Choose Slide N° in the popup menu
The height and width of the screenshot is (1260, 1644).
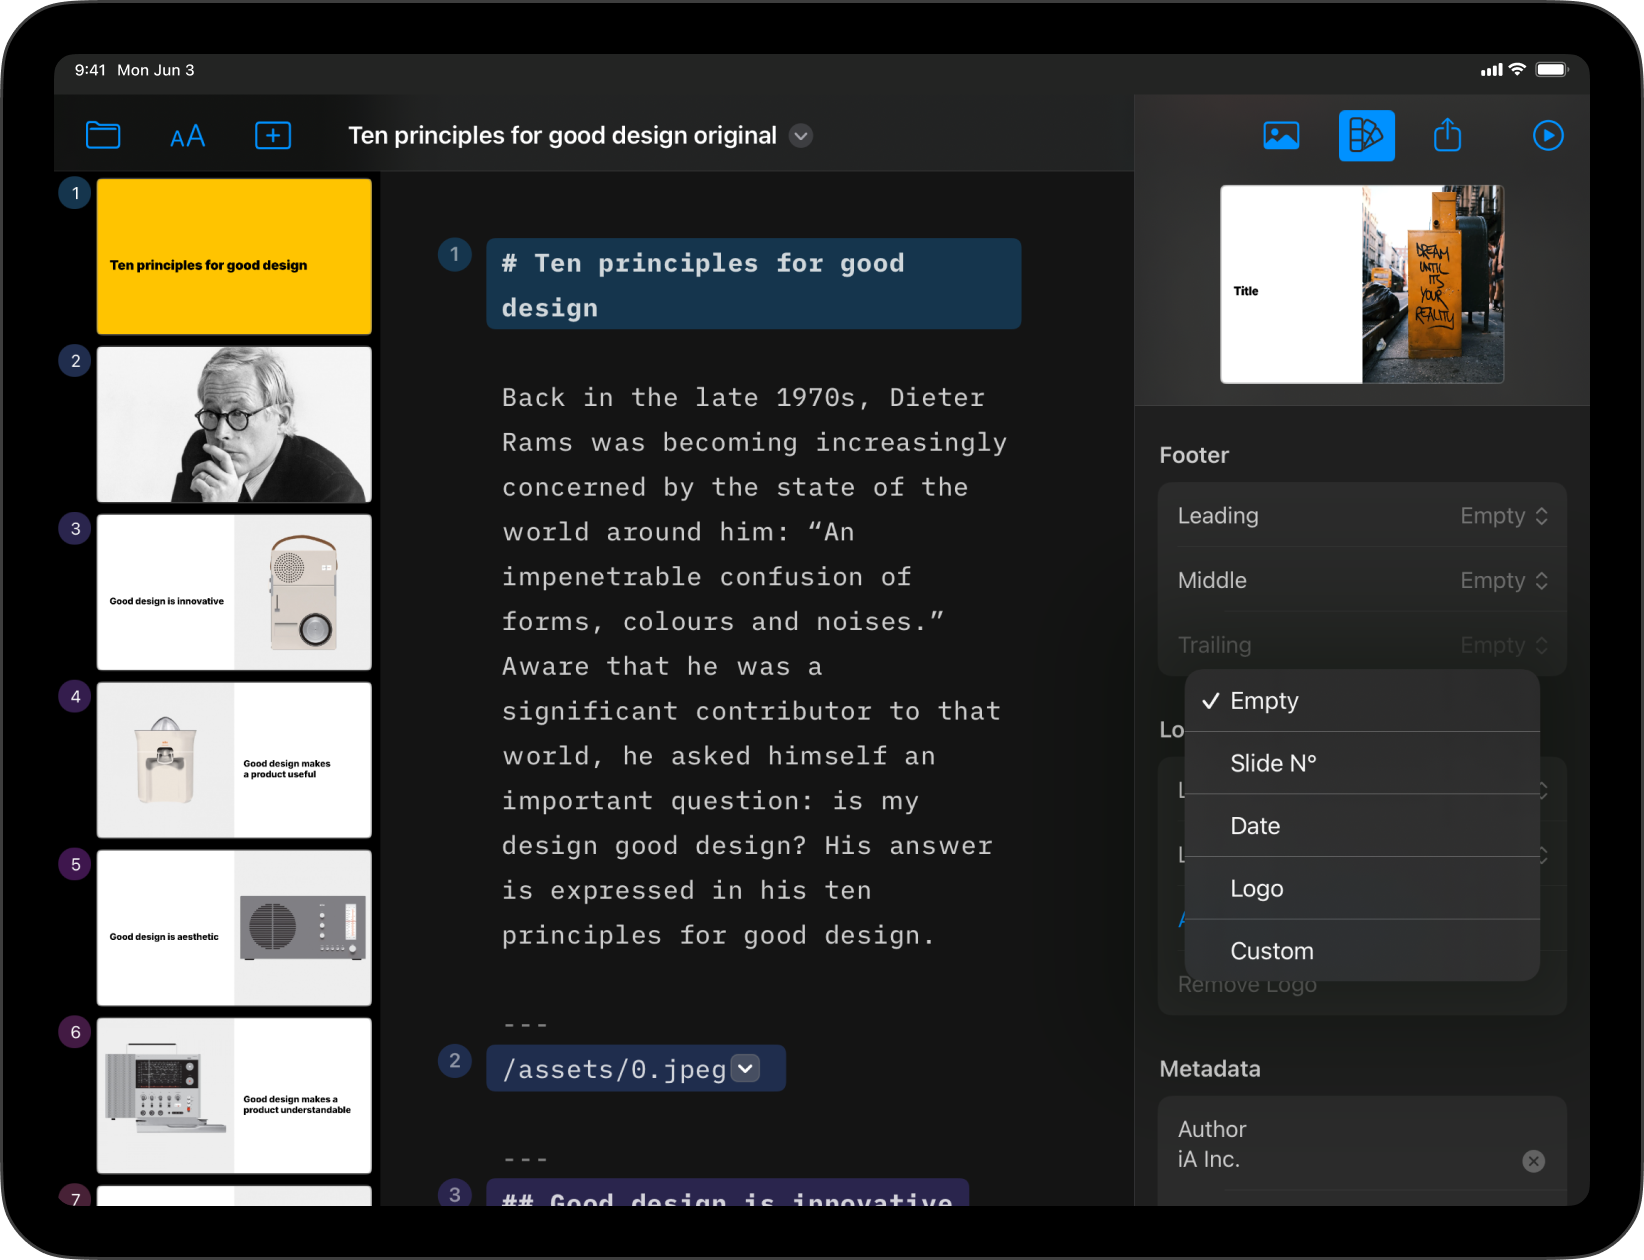click(x=1362, y=764)
